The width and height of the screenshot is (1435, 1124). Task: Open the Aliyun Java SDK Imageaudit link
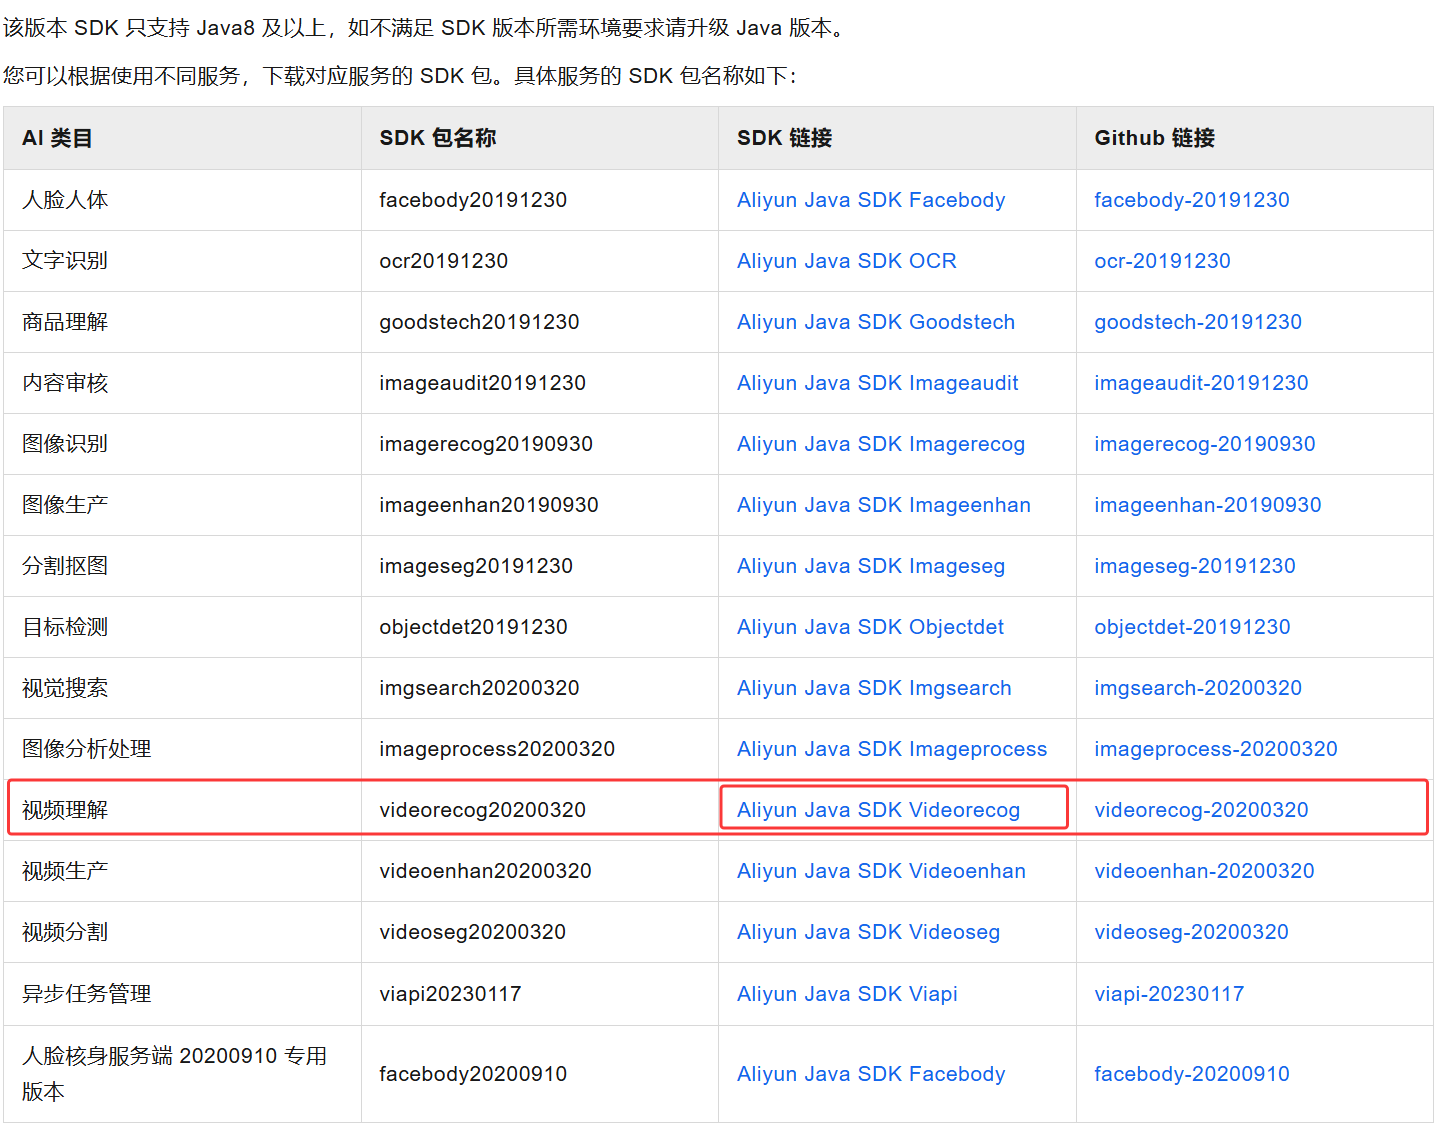tap(878, 383)
